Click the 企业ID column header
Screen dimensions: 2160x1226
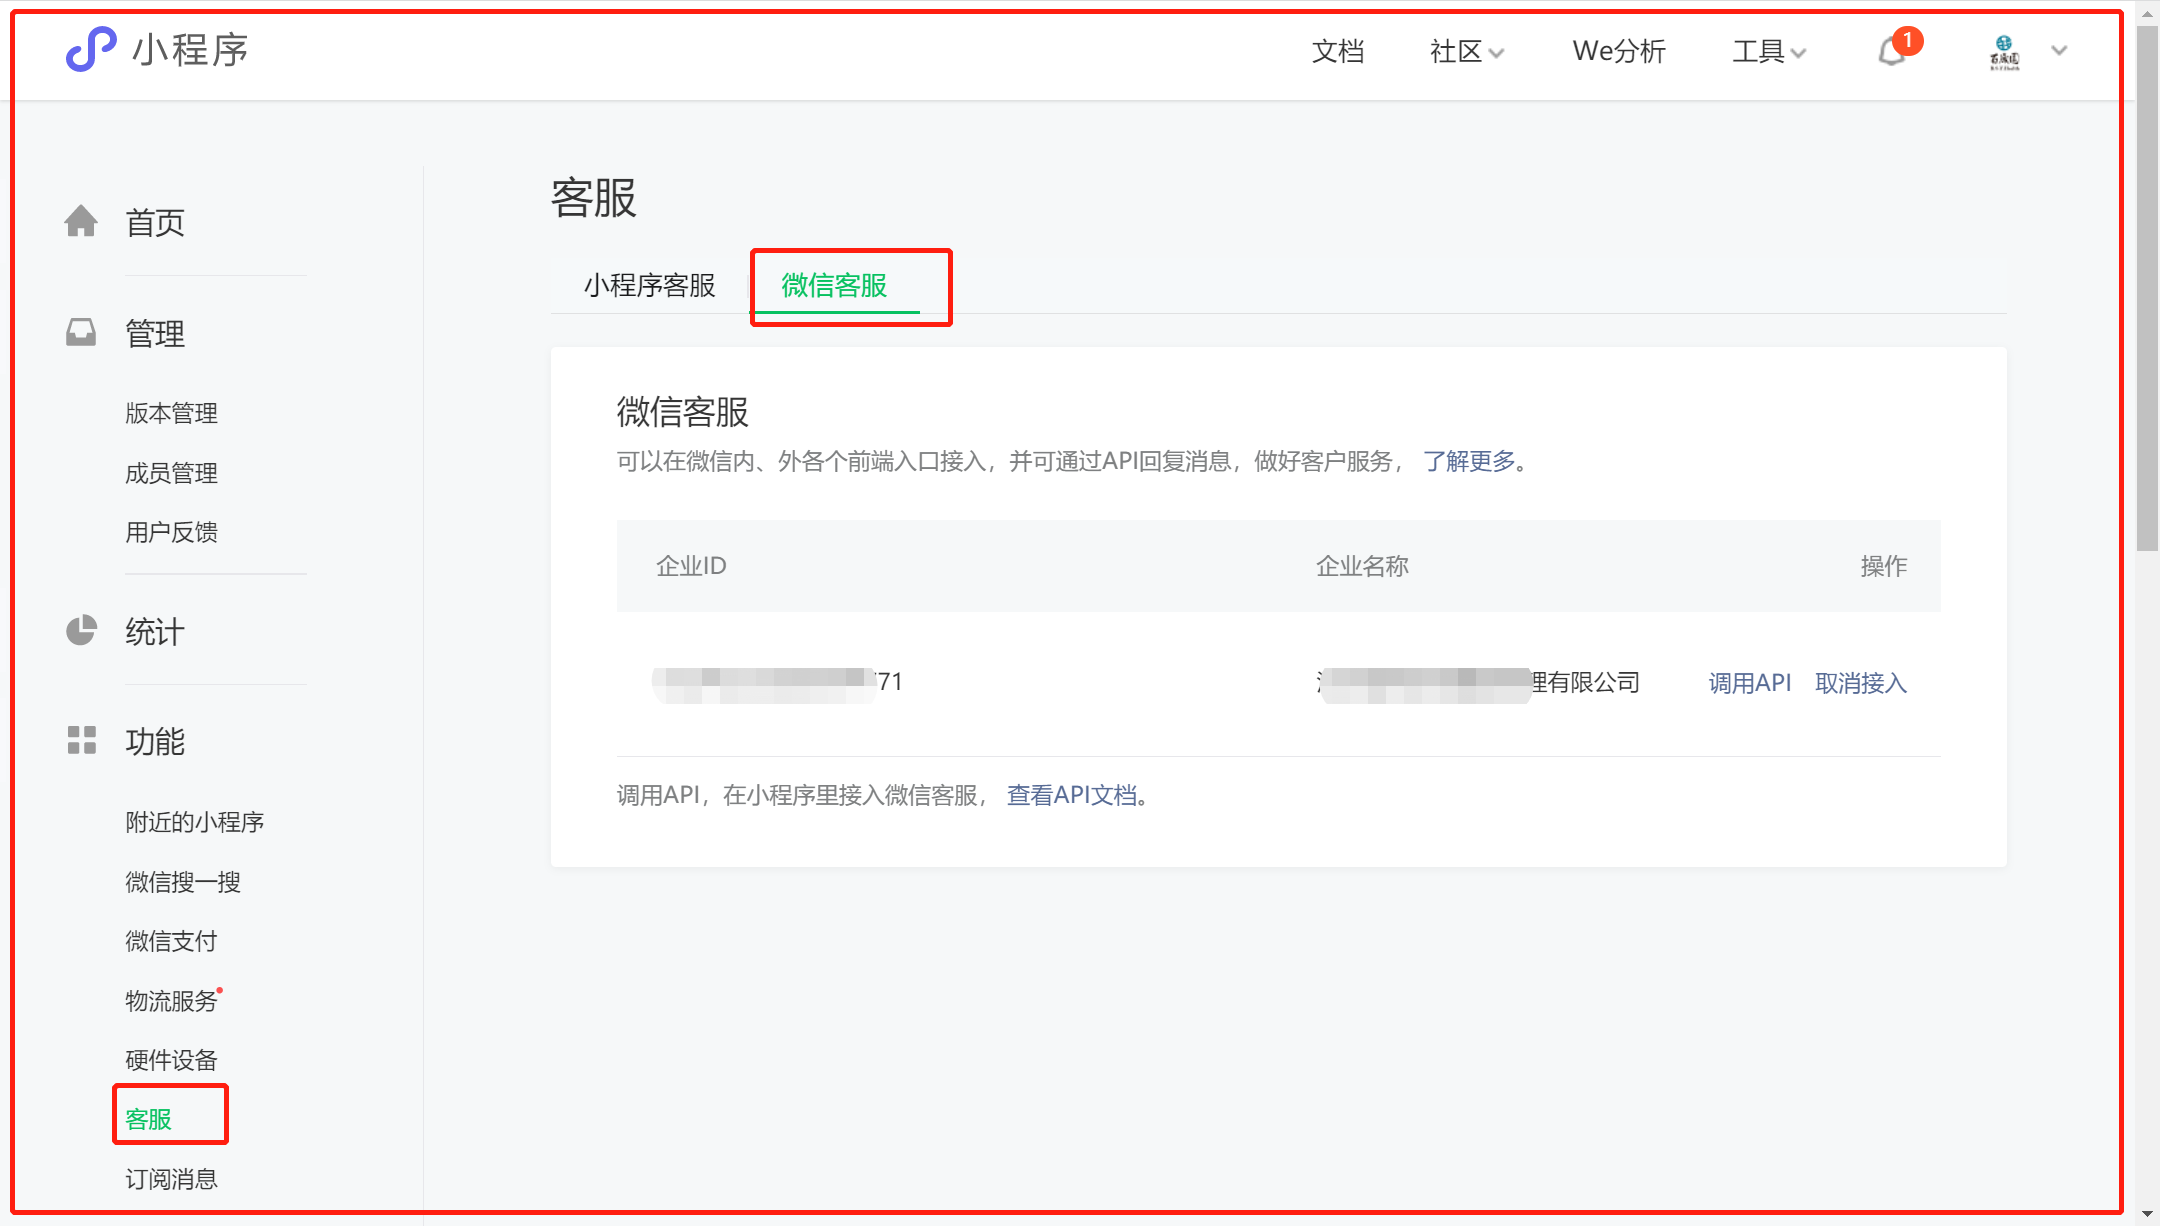(x=691, y=566)
